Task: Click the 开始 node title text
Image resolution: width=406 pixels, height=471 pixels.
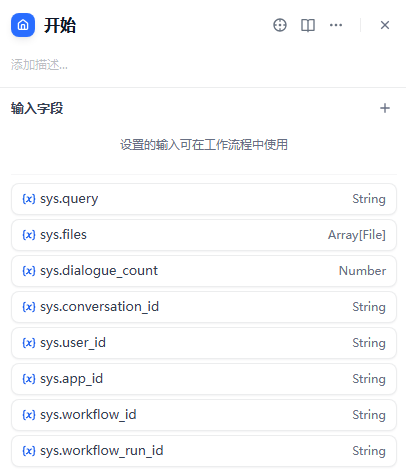Action: 60,25
